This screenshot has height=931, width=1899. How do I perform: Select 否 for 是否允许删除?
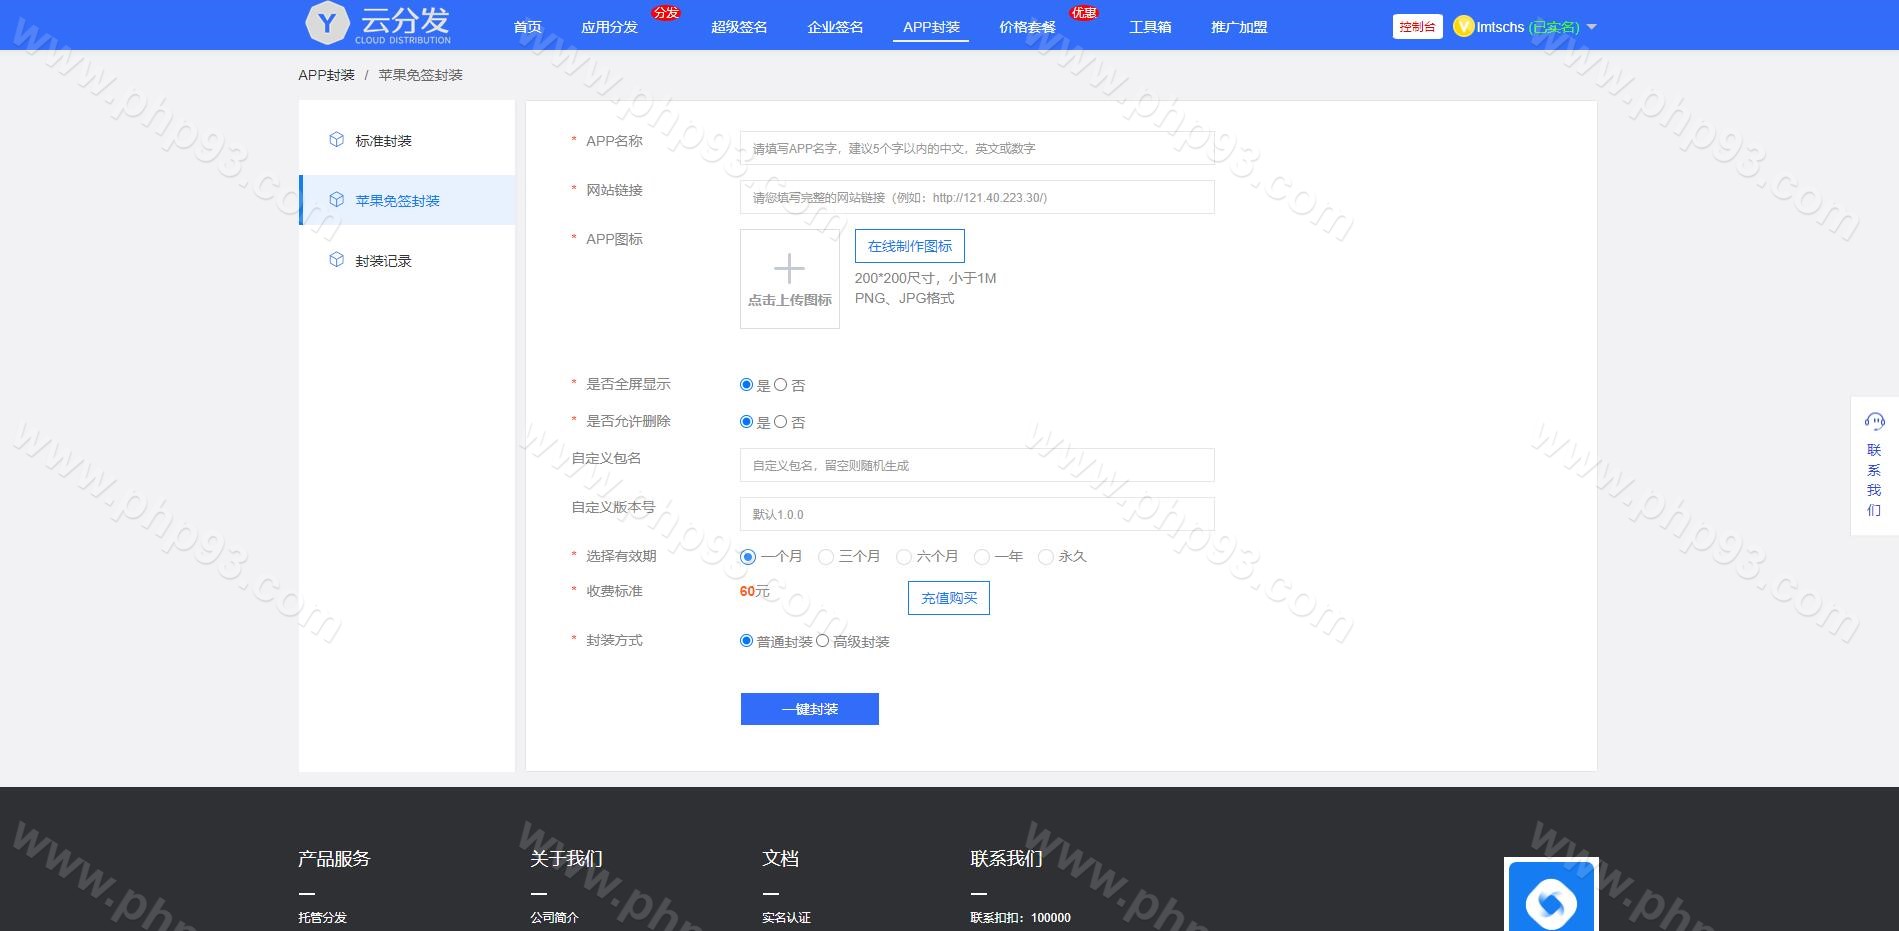781,422
